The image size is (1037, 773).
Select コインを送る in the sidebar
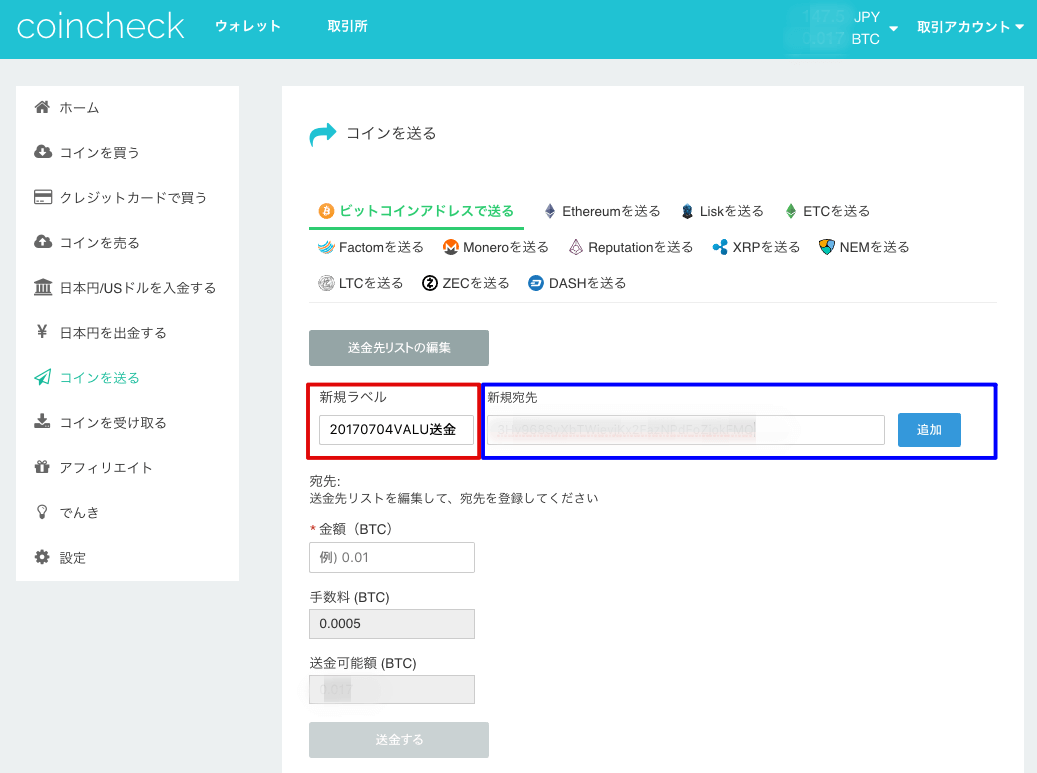click(99, 378)
